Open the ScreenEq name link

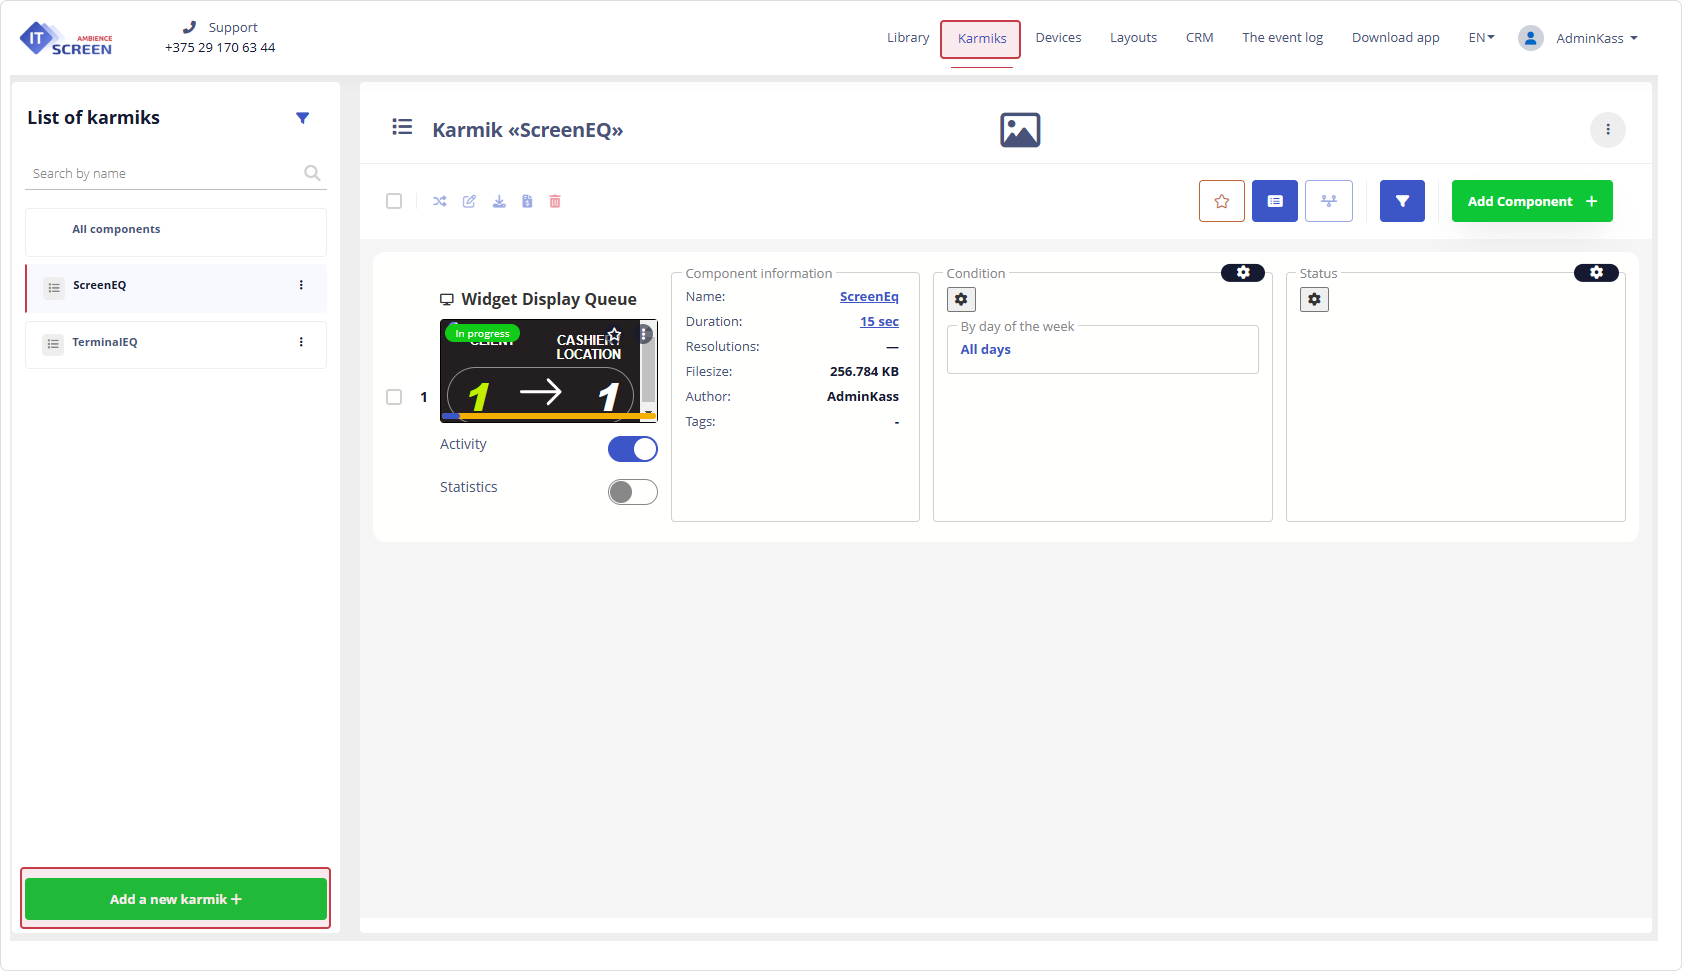[x=869, y=297]
